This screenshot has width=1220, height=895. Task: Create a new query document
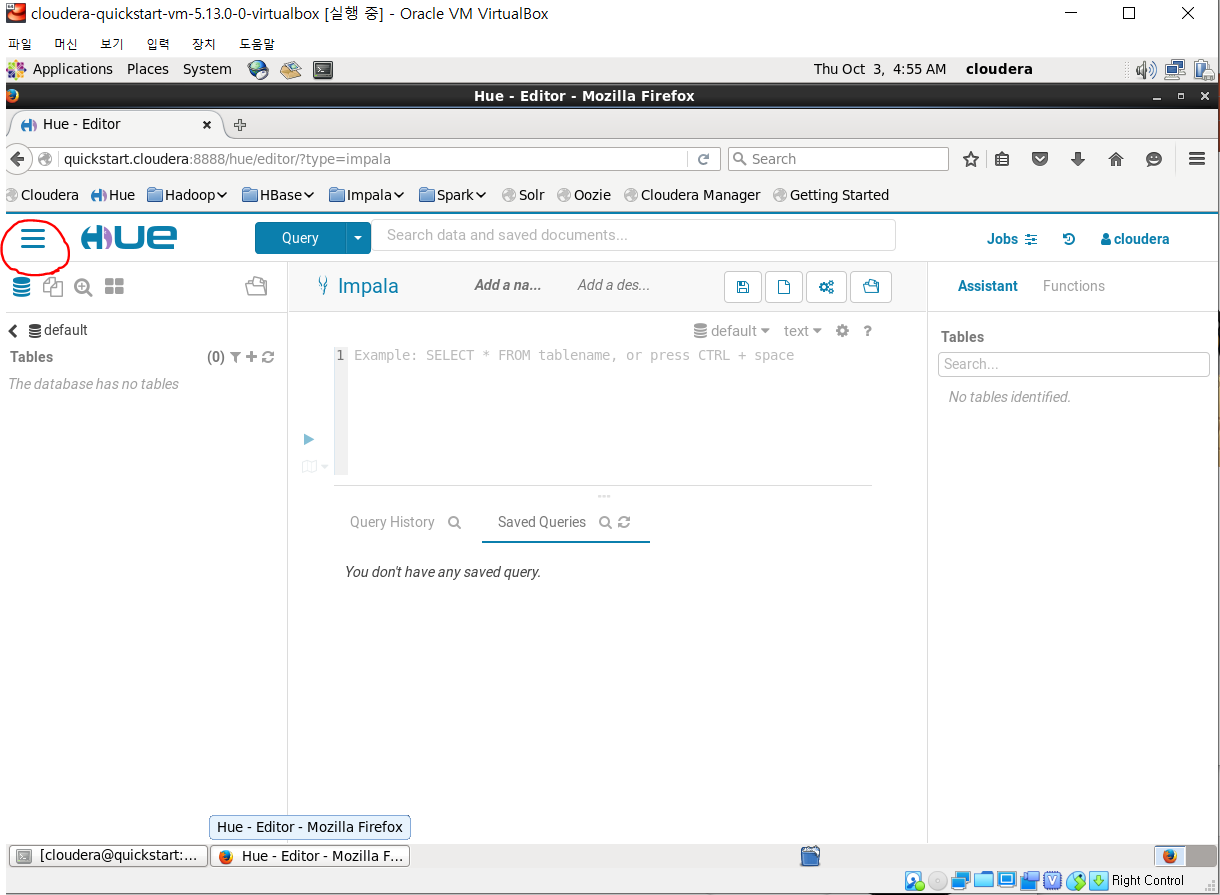[x=785, y=287]
